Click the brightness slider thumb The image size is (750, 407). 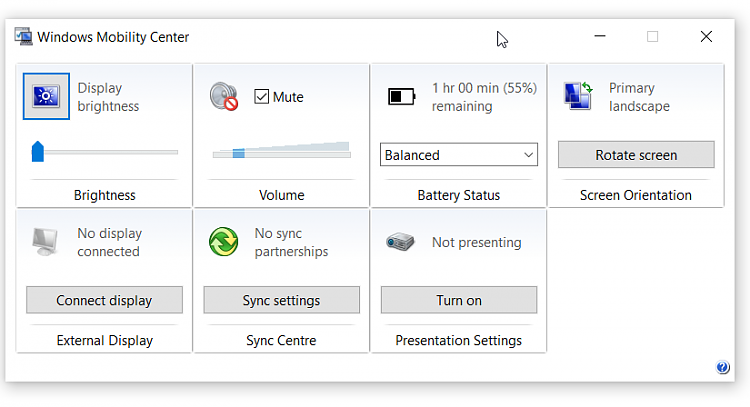coord(38,152)
